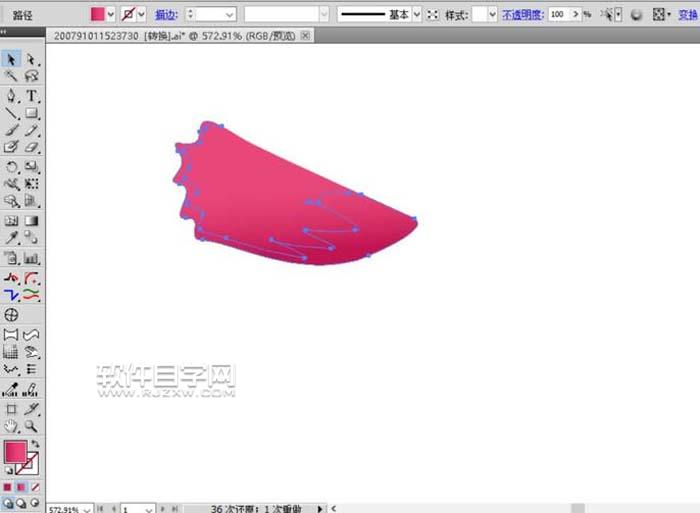Select the Type (T) tool
700x513 pixels.
(32, 96)
